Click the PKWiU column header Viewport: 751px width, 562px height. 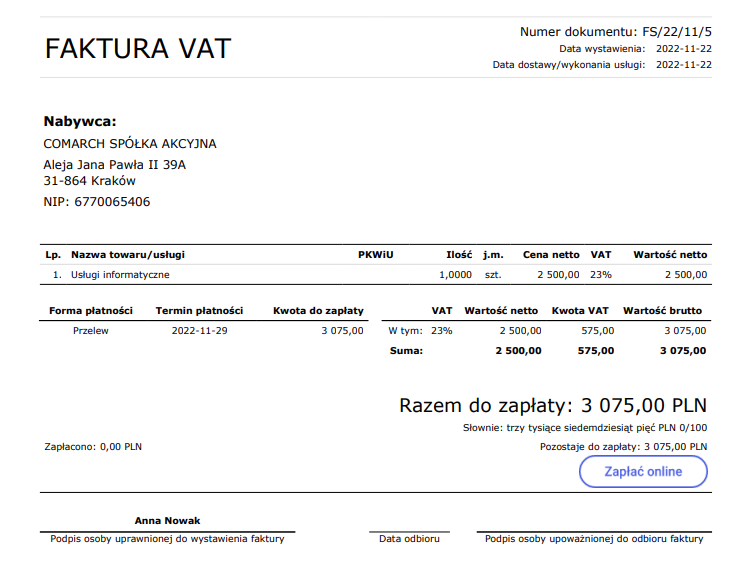(376, 255)
